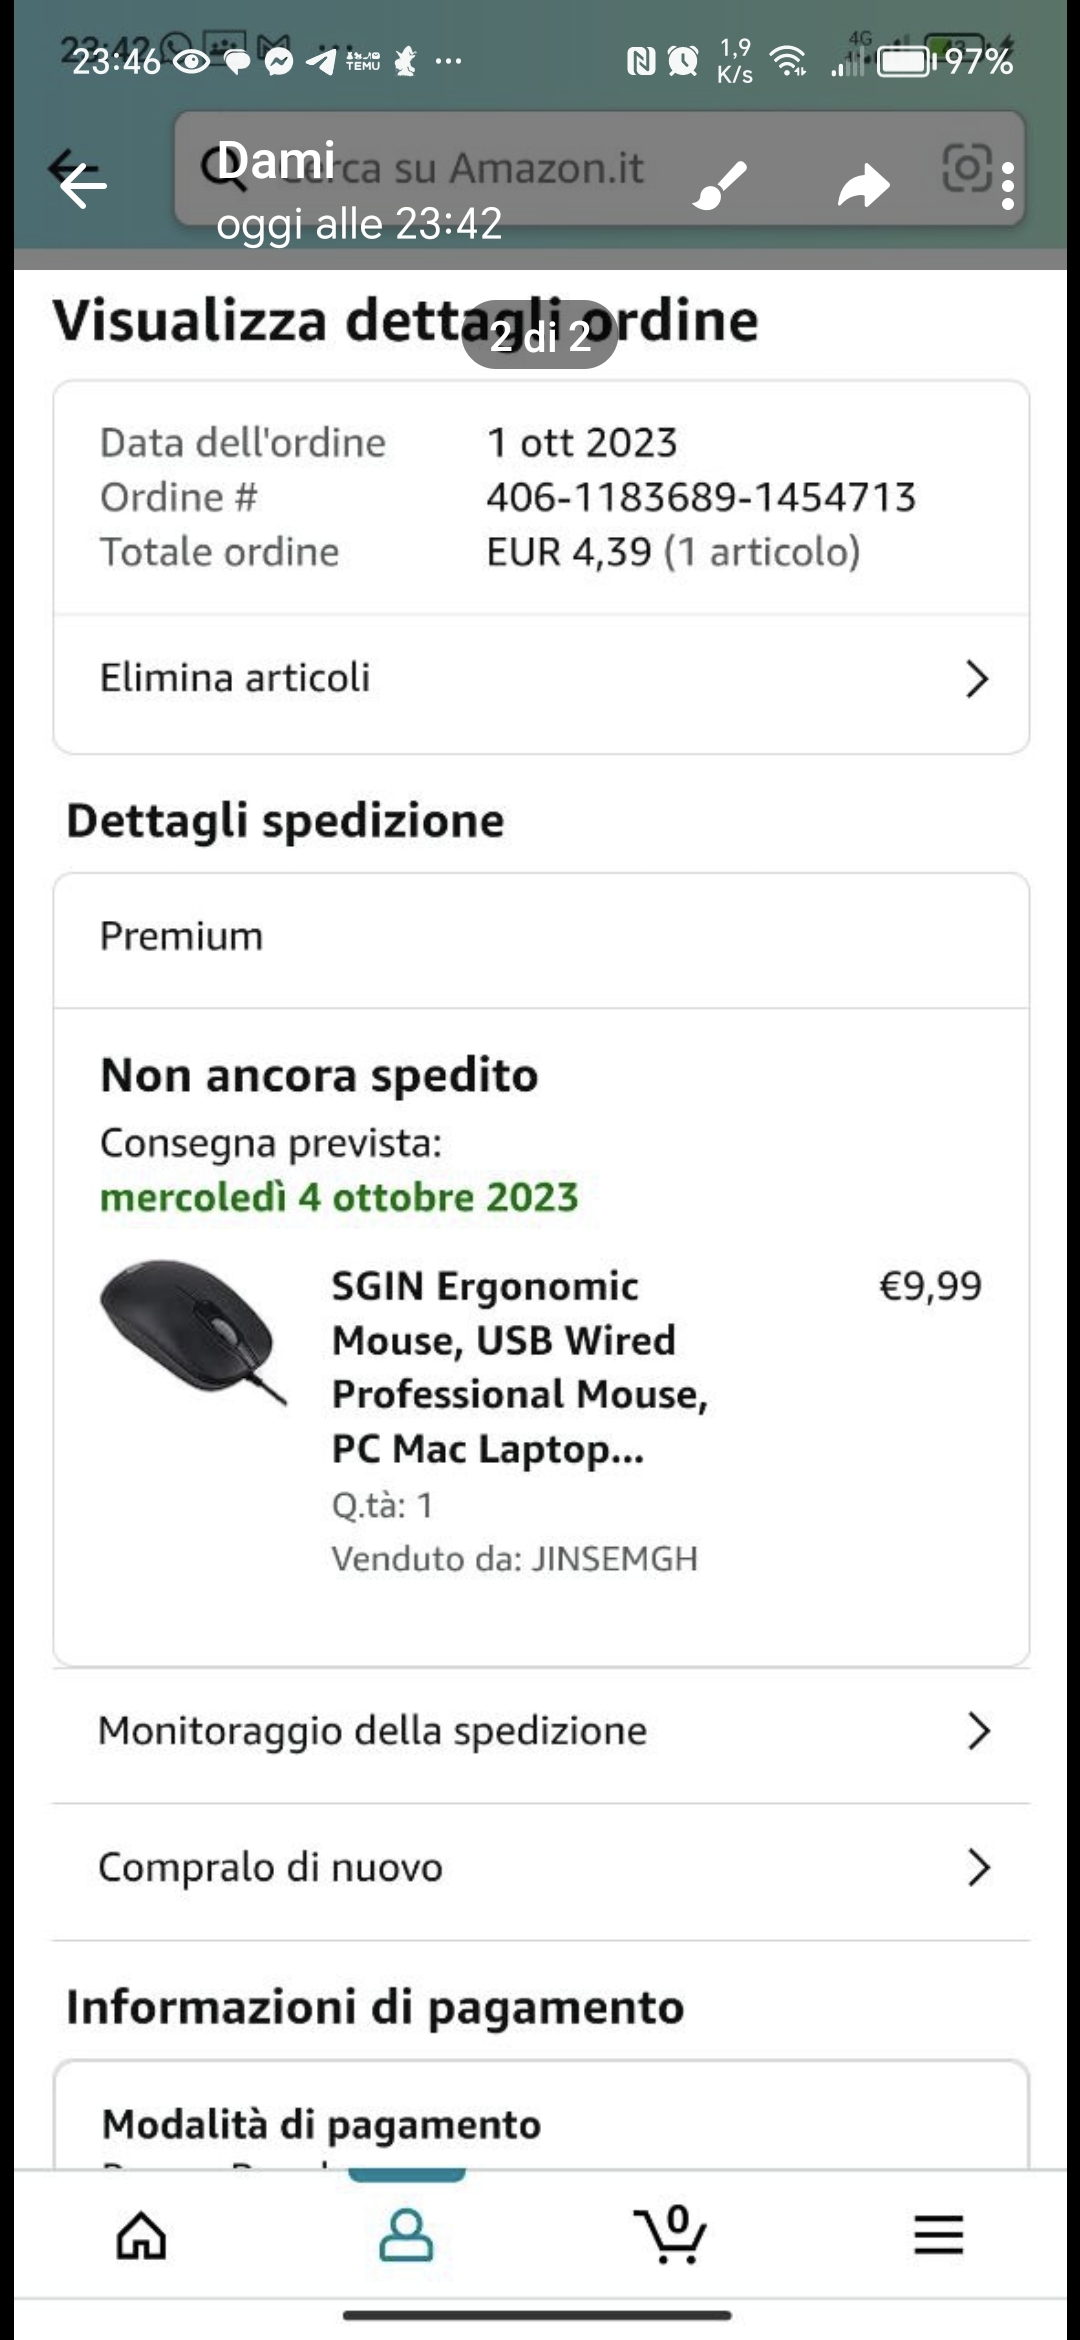The image size is (1080, 2340).
Task: Go to the Amazon home tab
Action: (141, 2235)
